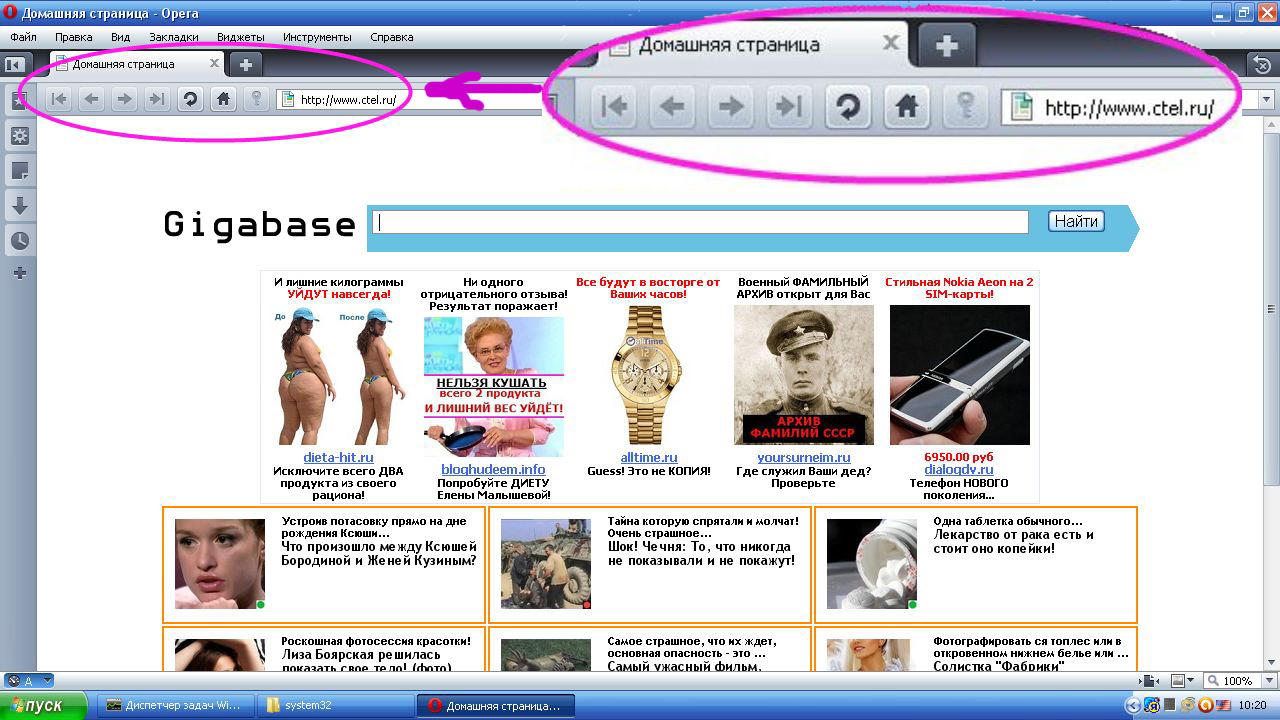
Task: Switch to system32 folder taskbar button
Action: [x=336, y=705]
